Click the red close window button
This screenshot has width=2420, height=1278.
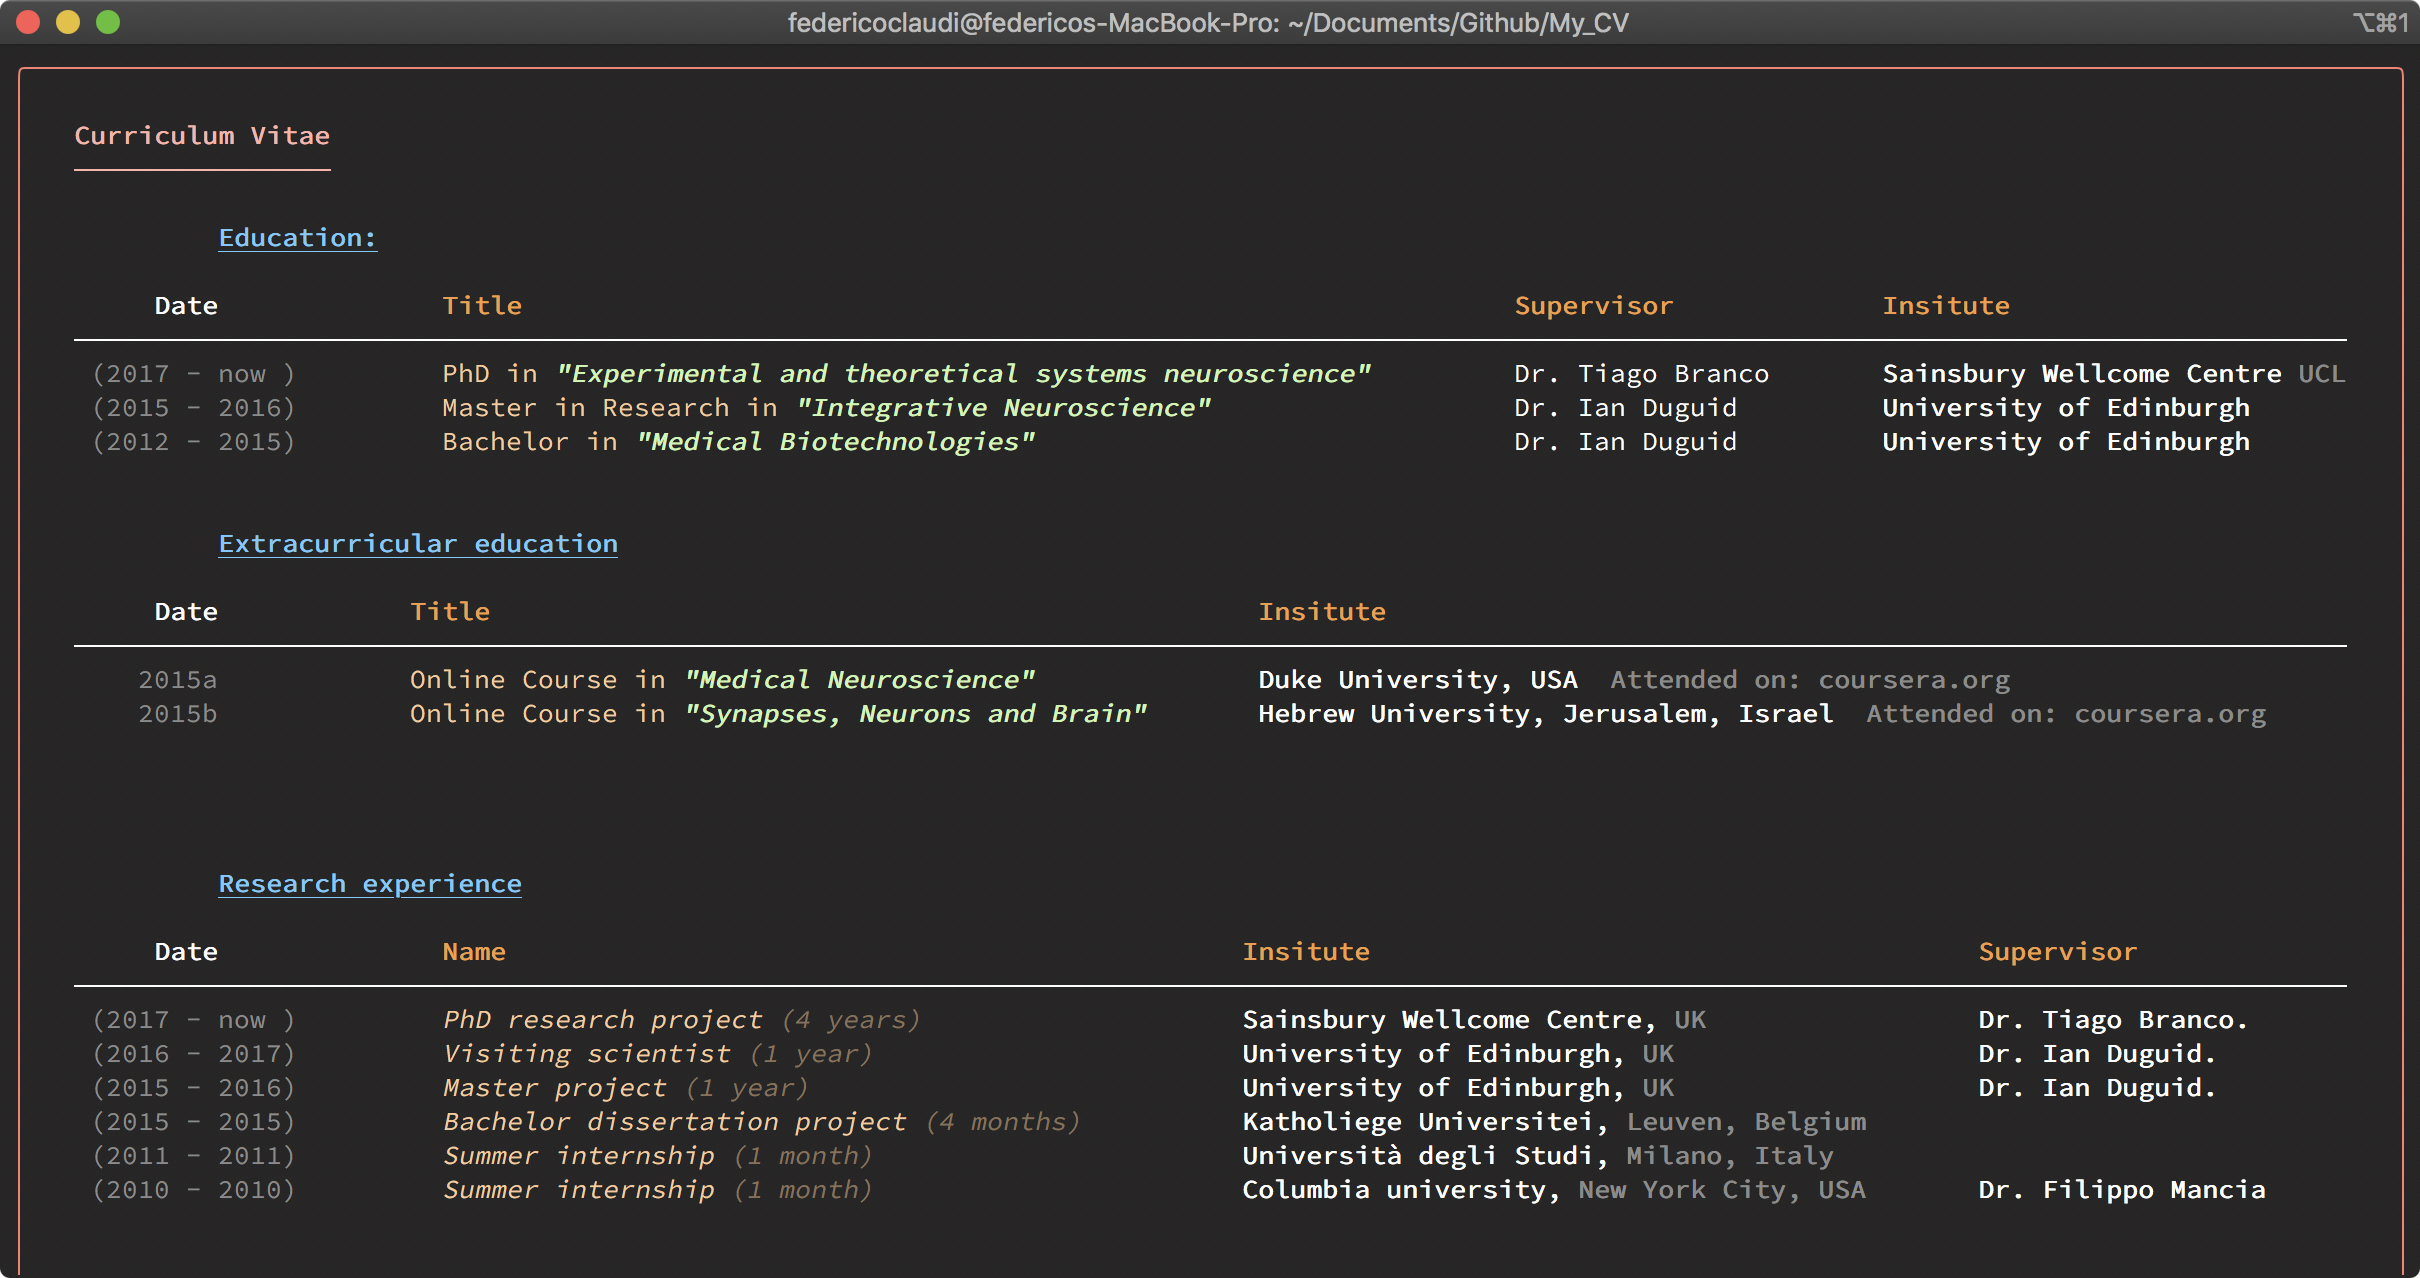click(28, 22)
